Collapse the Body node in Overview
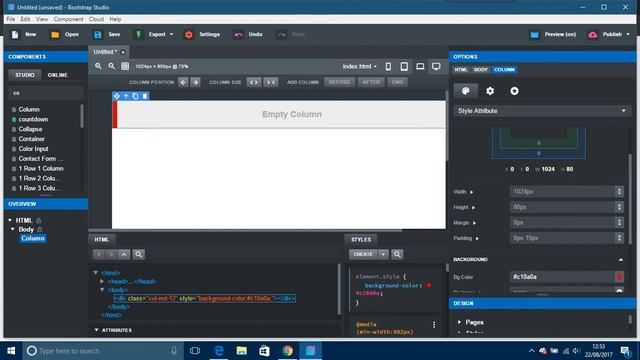Image resolution: width=640 pixels, height=360 pixels. (13, 229)
